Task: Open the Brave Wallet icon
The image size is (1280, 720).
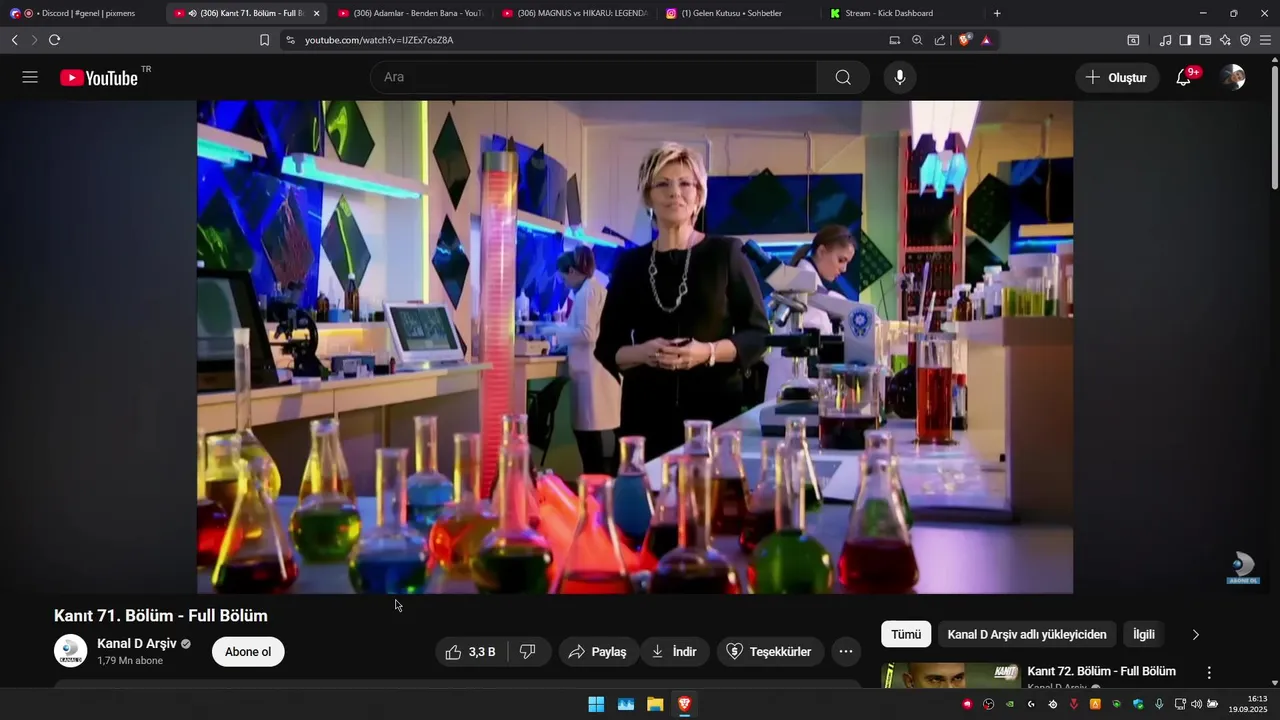Action: [1205, 40]
